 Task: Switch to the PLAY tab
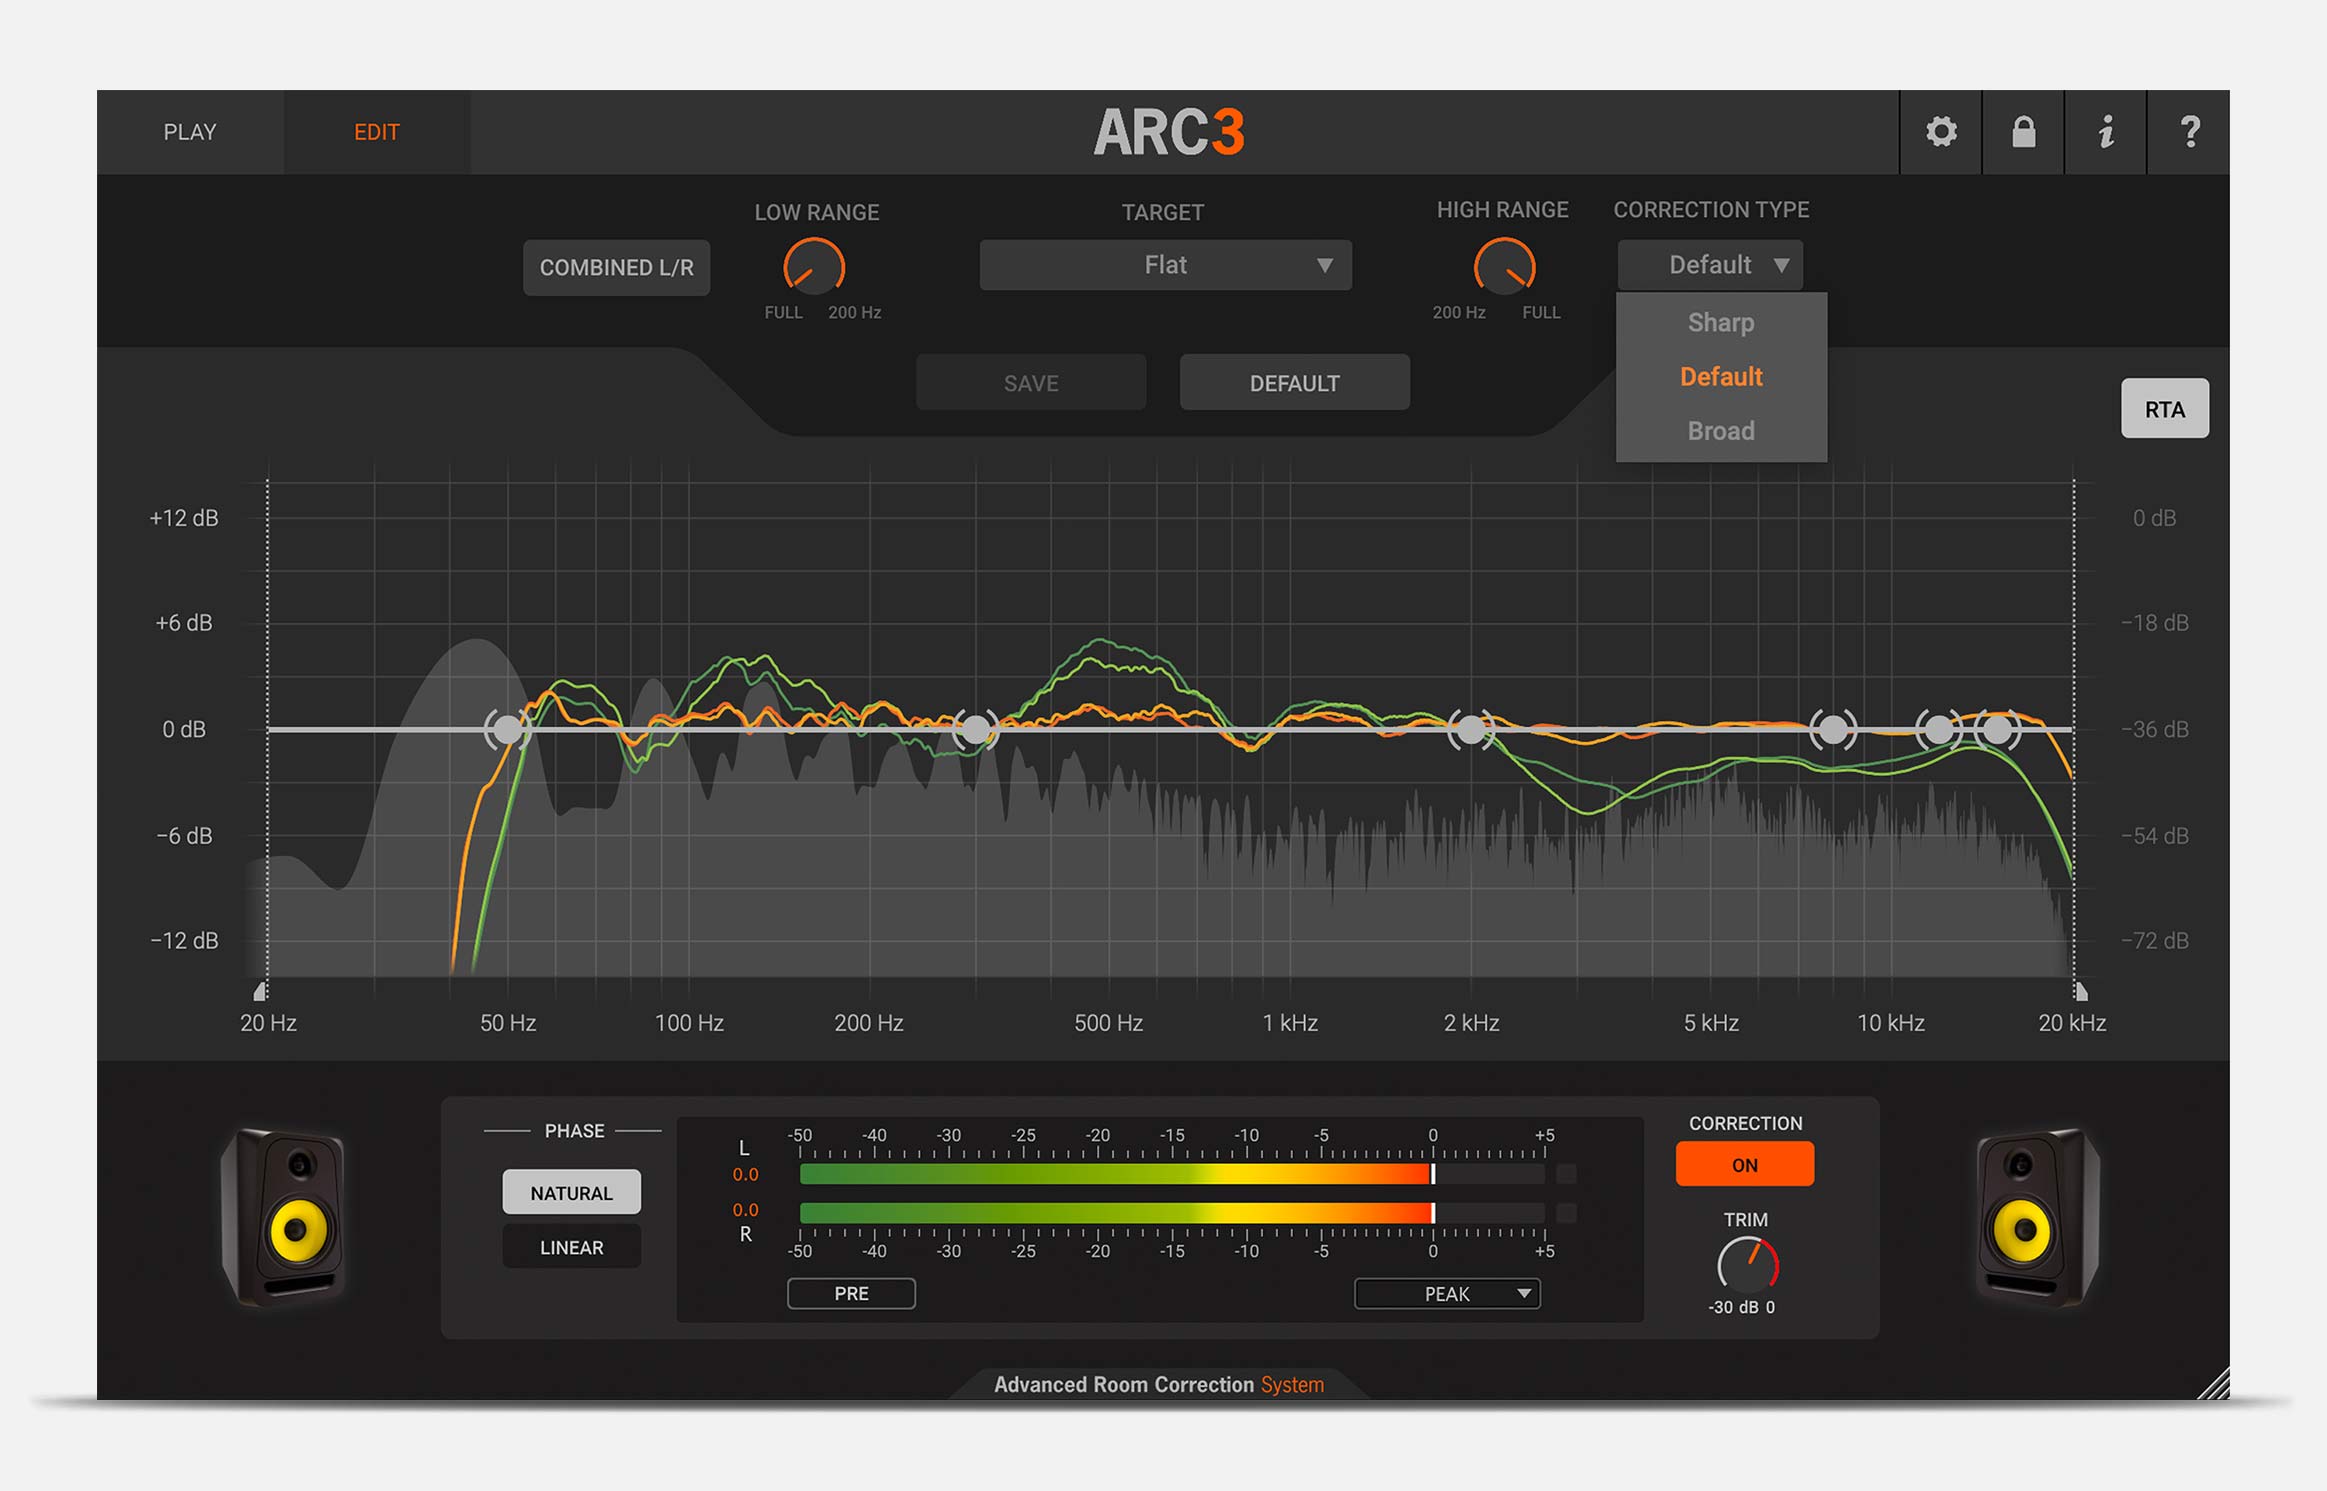[x=190, y=132]
